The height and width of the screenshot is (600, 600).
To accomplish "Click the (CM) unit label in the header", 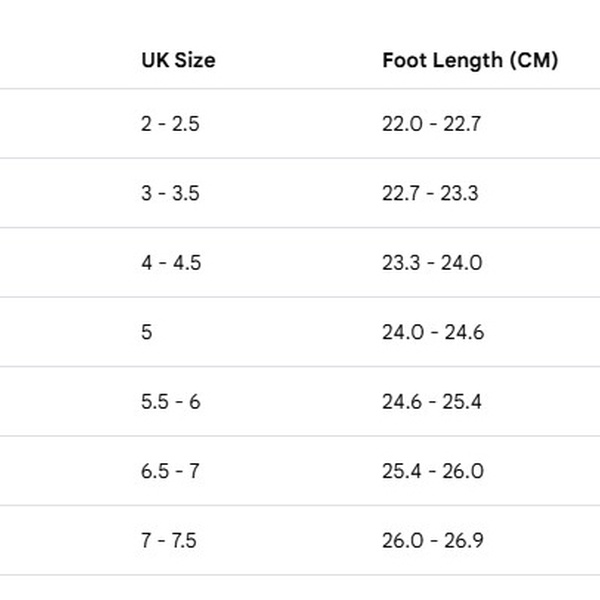I will coord(533,60).
